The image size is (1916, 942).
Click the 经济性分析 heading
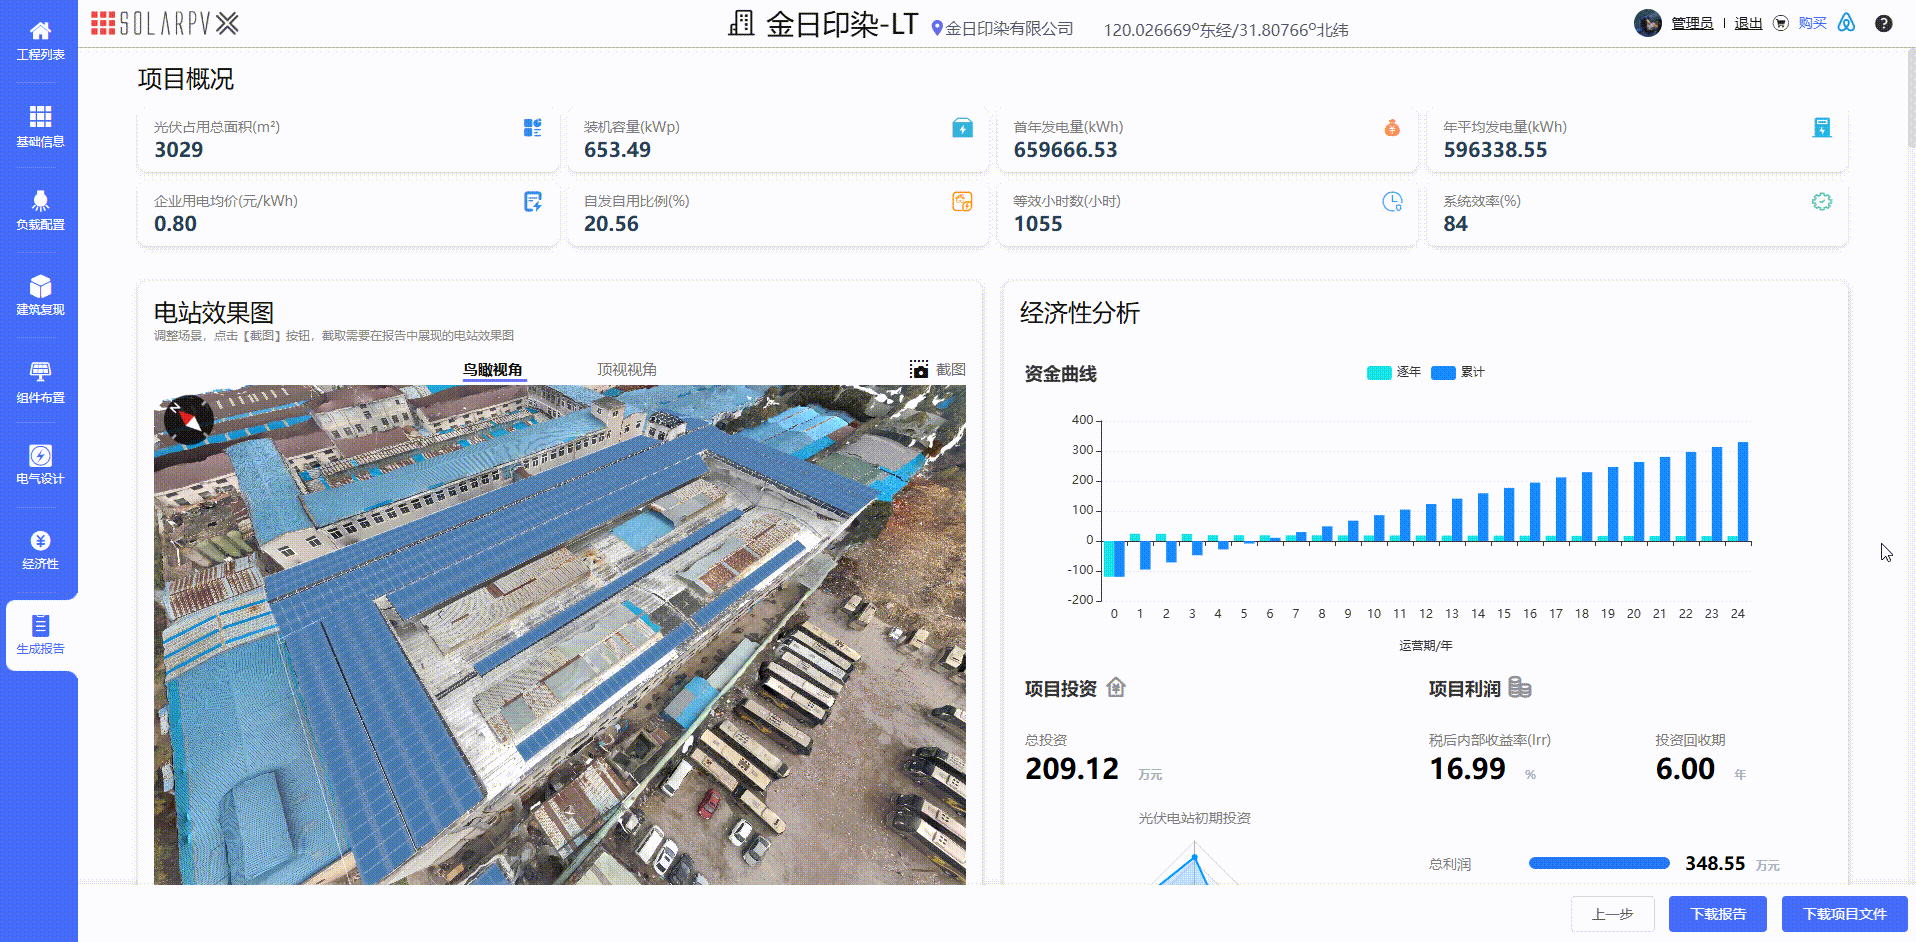point(1079,313)
